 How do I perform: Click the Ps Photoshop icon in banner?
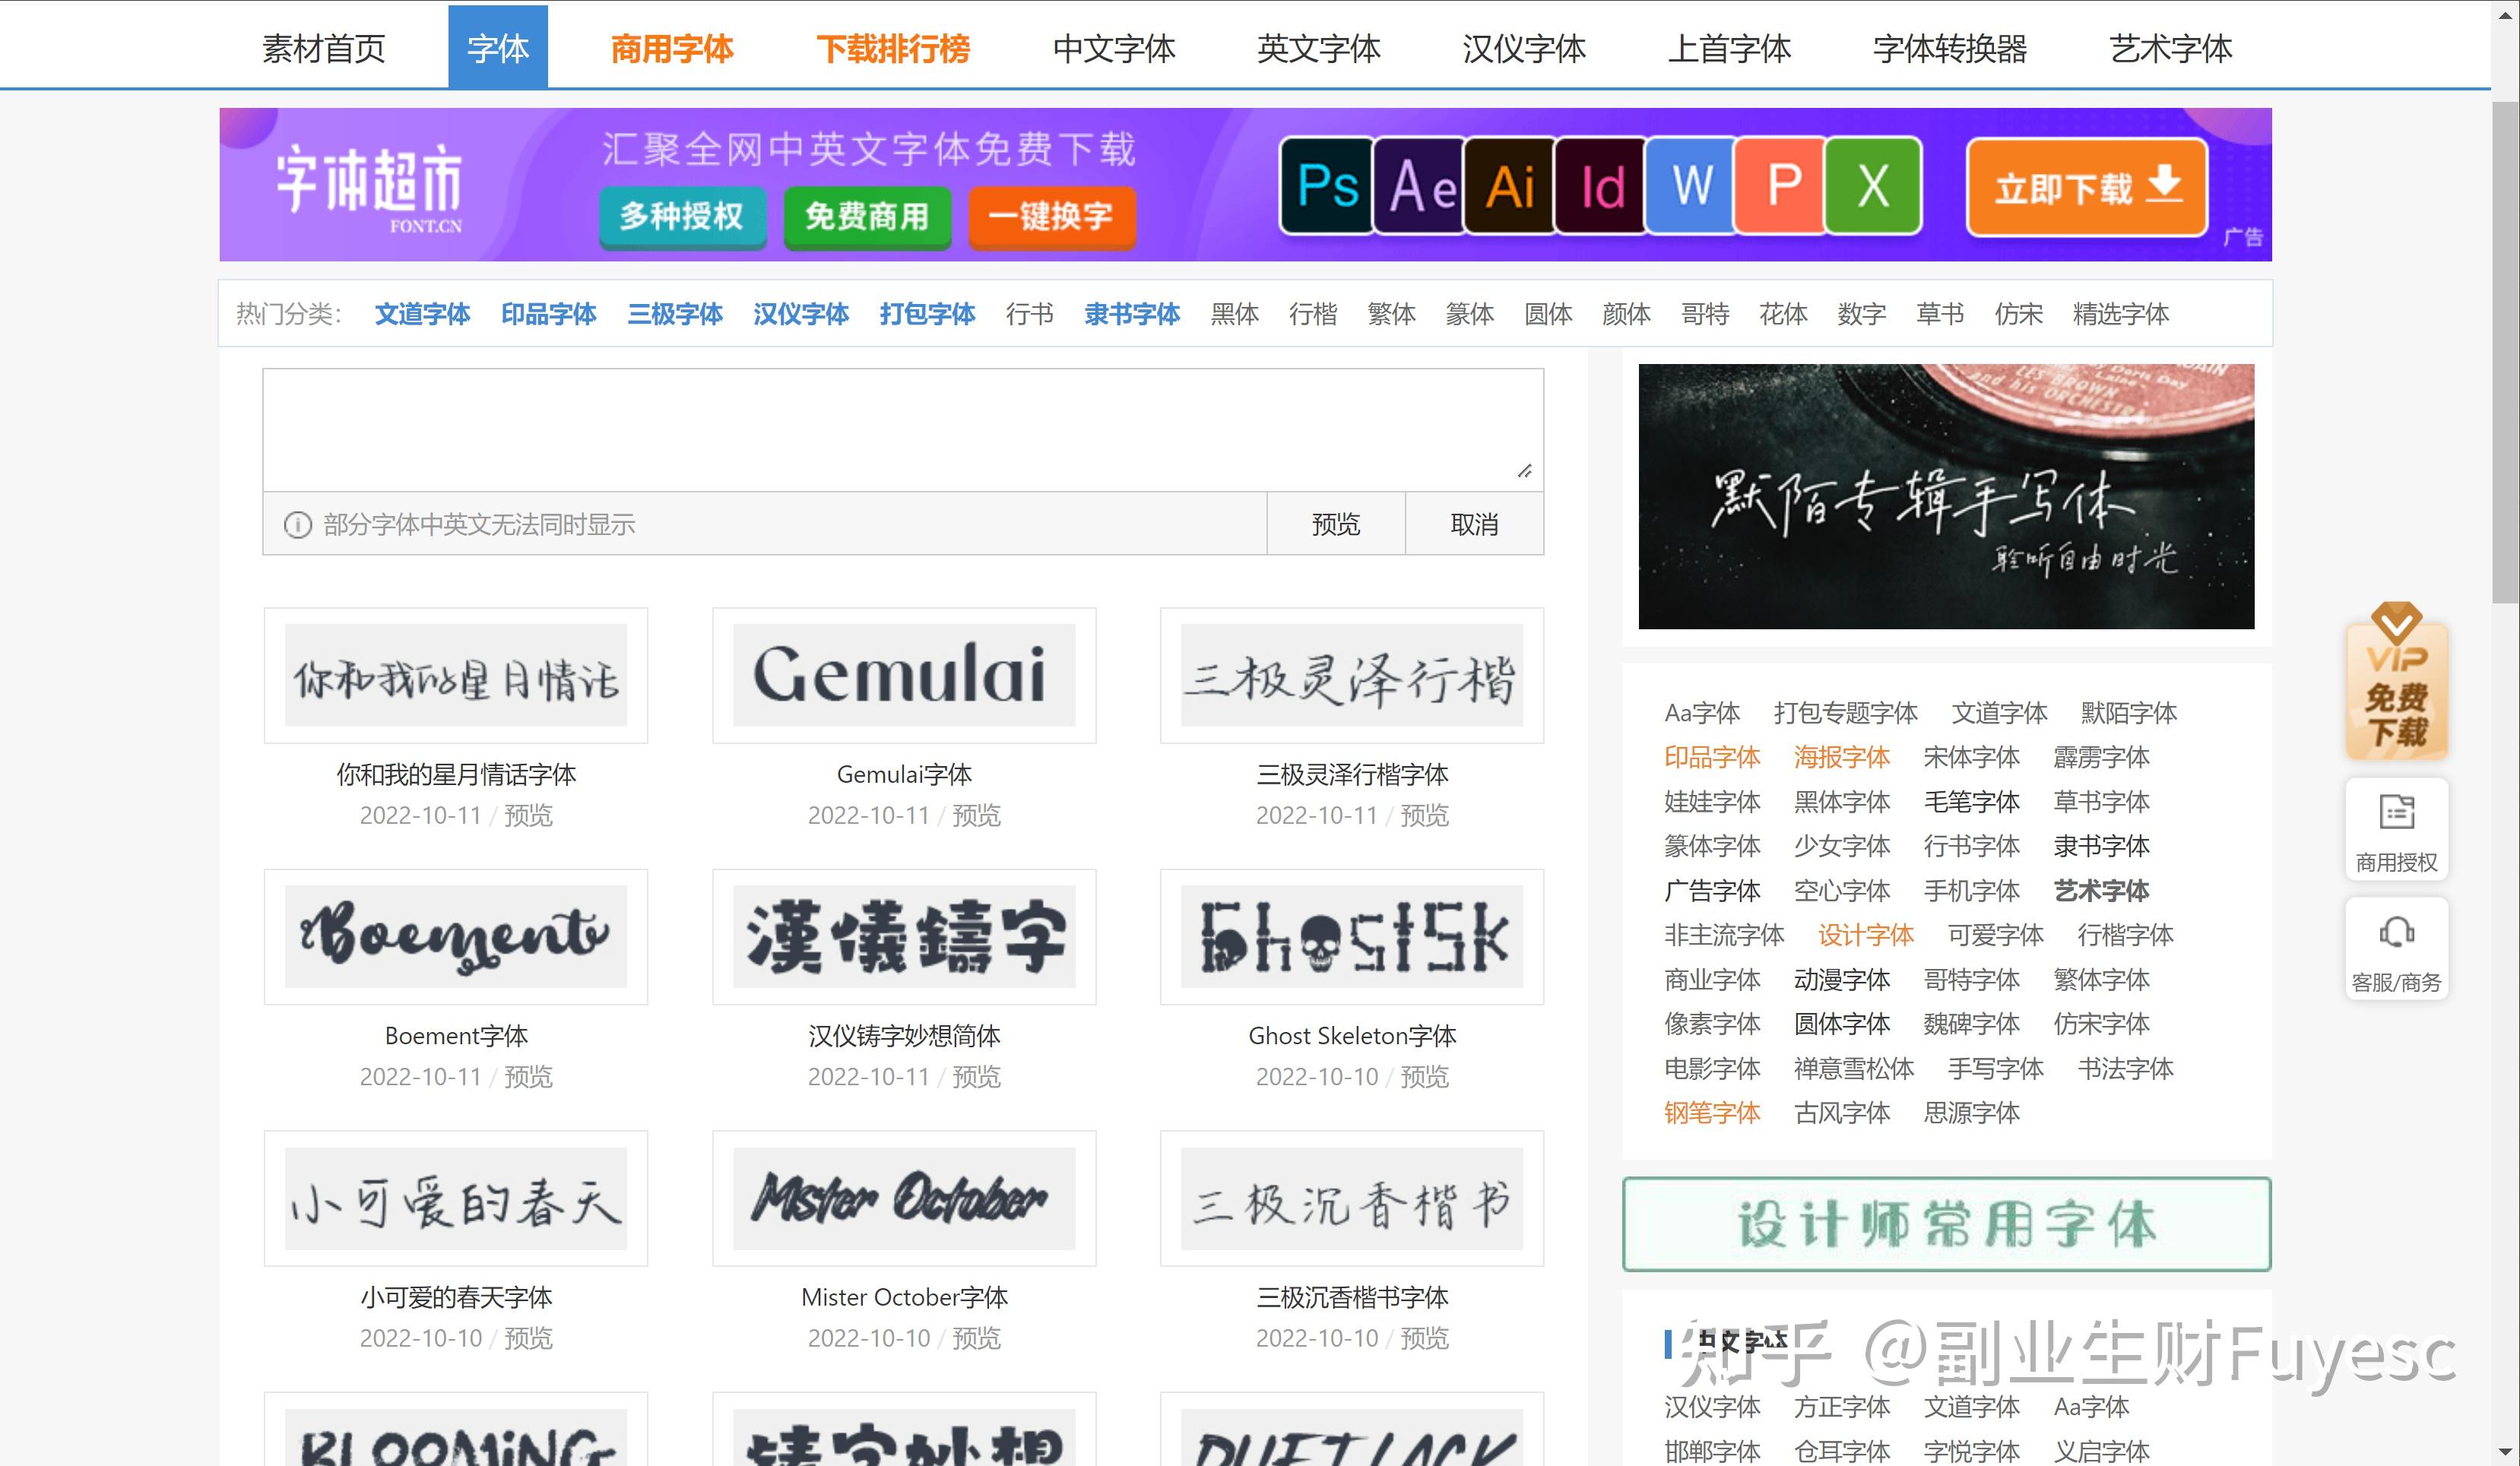point(1327,186)
